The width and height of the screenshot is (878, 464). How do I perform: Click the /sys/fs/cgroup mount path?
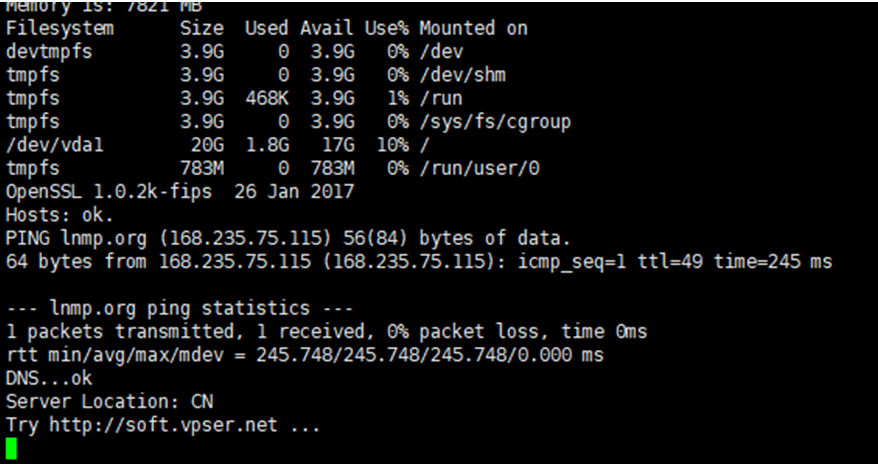point(495,121)
